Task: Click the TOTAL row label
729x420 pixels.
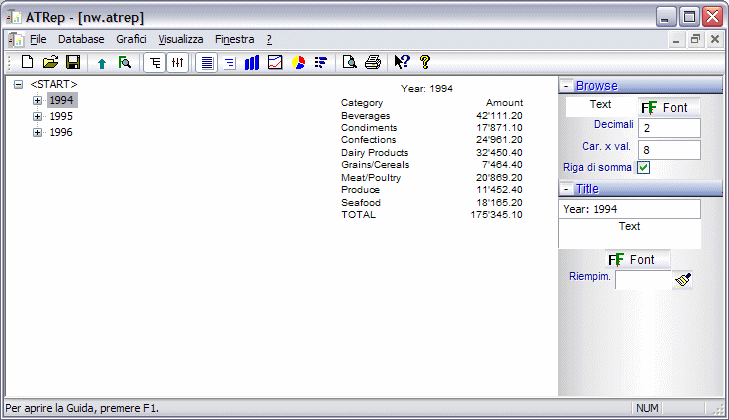Action: click(358, 214)
